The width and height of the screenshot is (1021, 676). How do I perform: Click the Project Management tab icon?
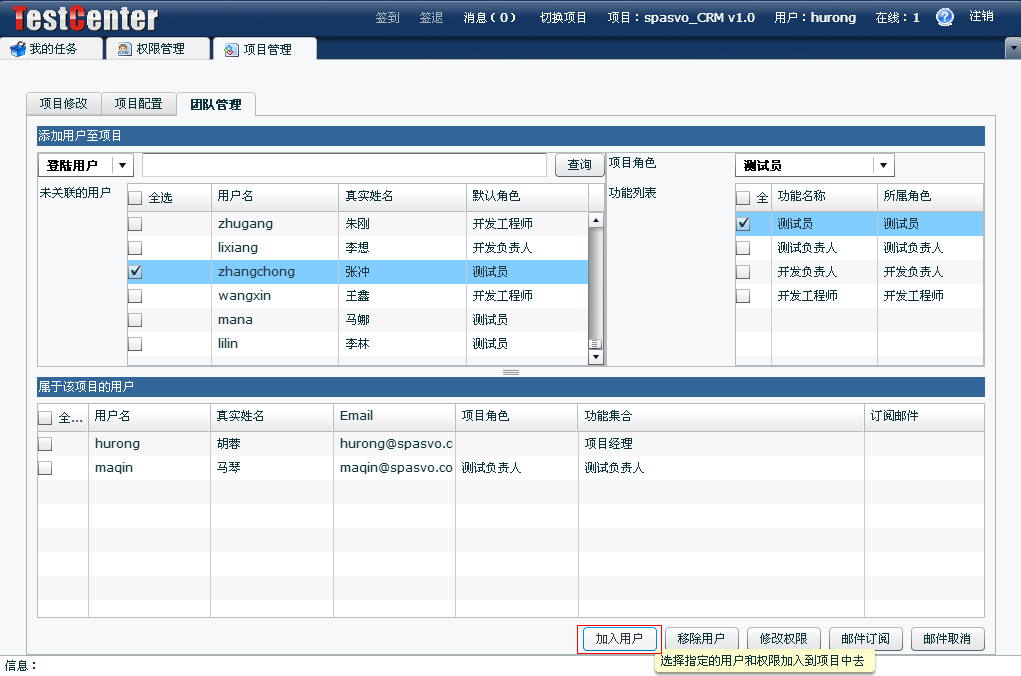click(232, 50)
